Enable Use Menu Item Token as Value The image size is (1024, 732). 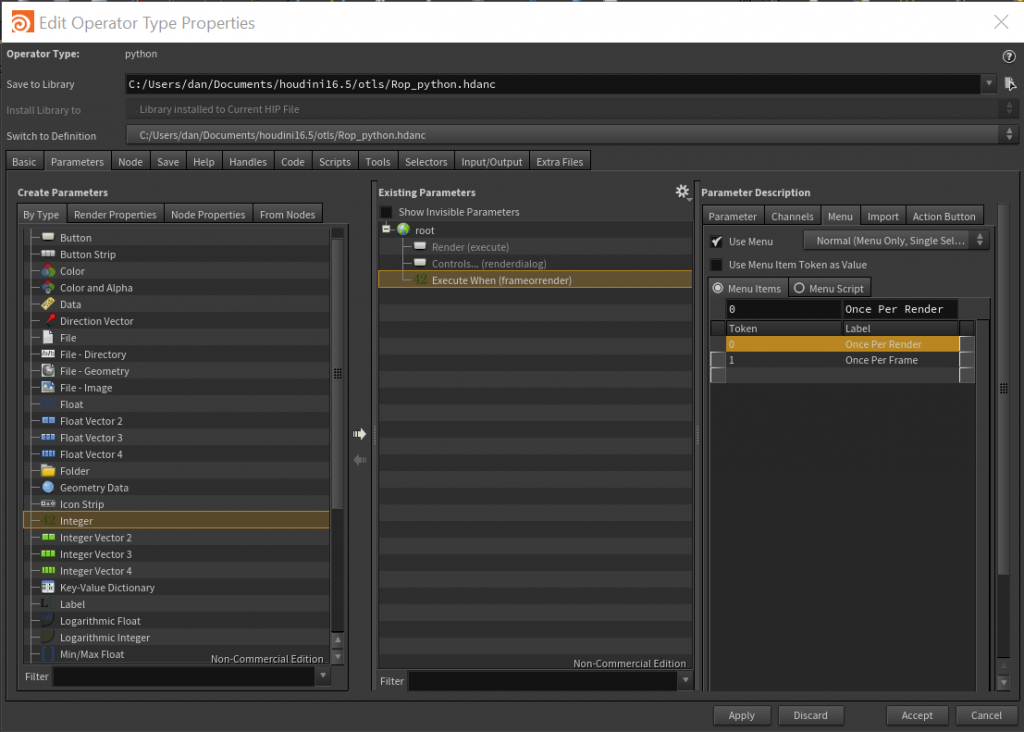pos(716,265)
